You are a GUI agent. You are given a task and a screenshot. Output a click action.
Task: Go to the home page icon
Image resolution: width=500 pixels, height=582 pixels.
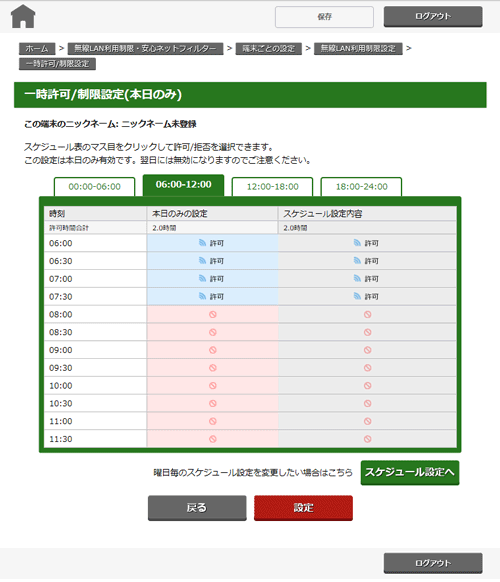[23, 16]
